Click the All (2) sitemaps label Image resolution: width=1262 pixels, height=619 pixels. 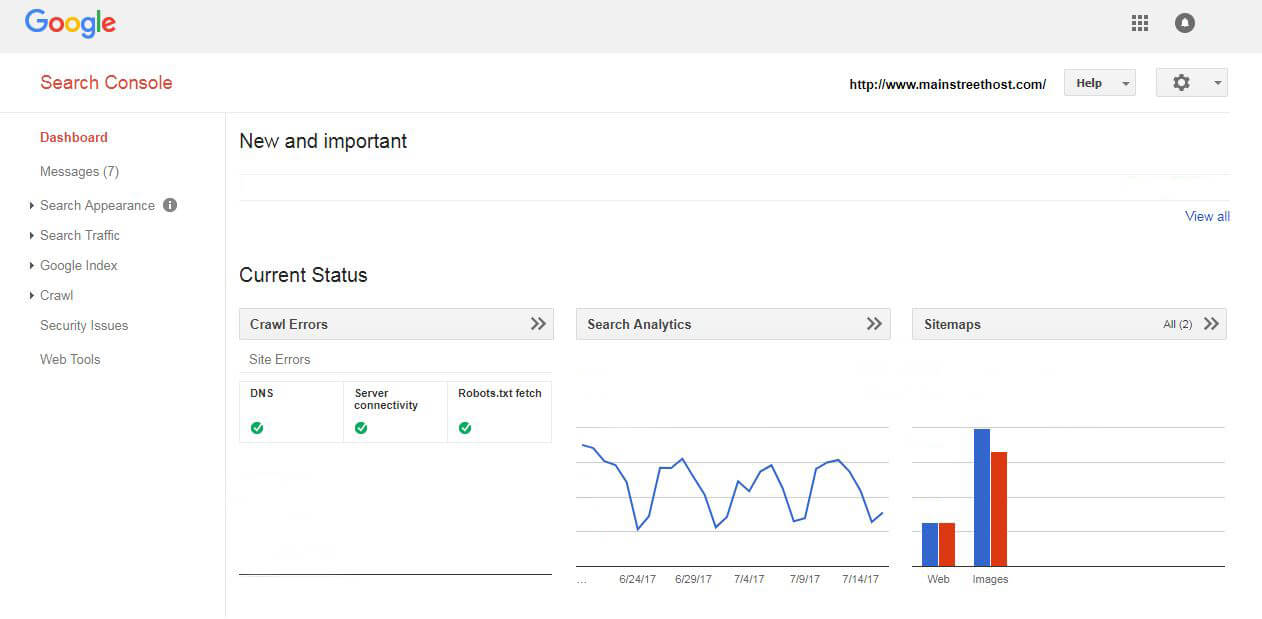tap(1177, 324)
